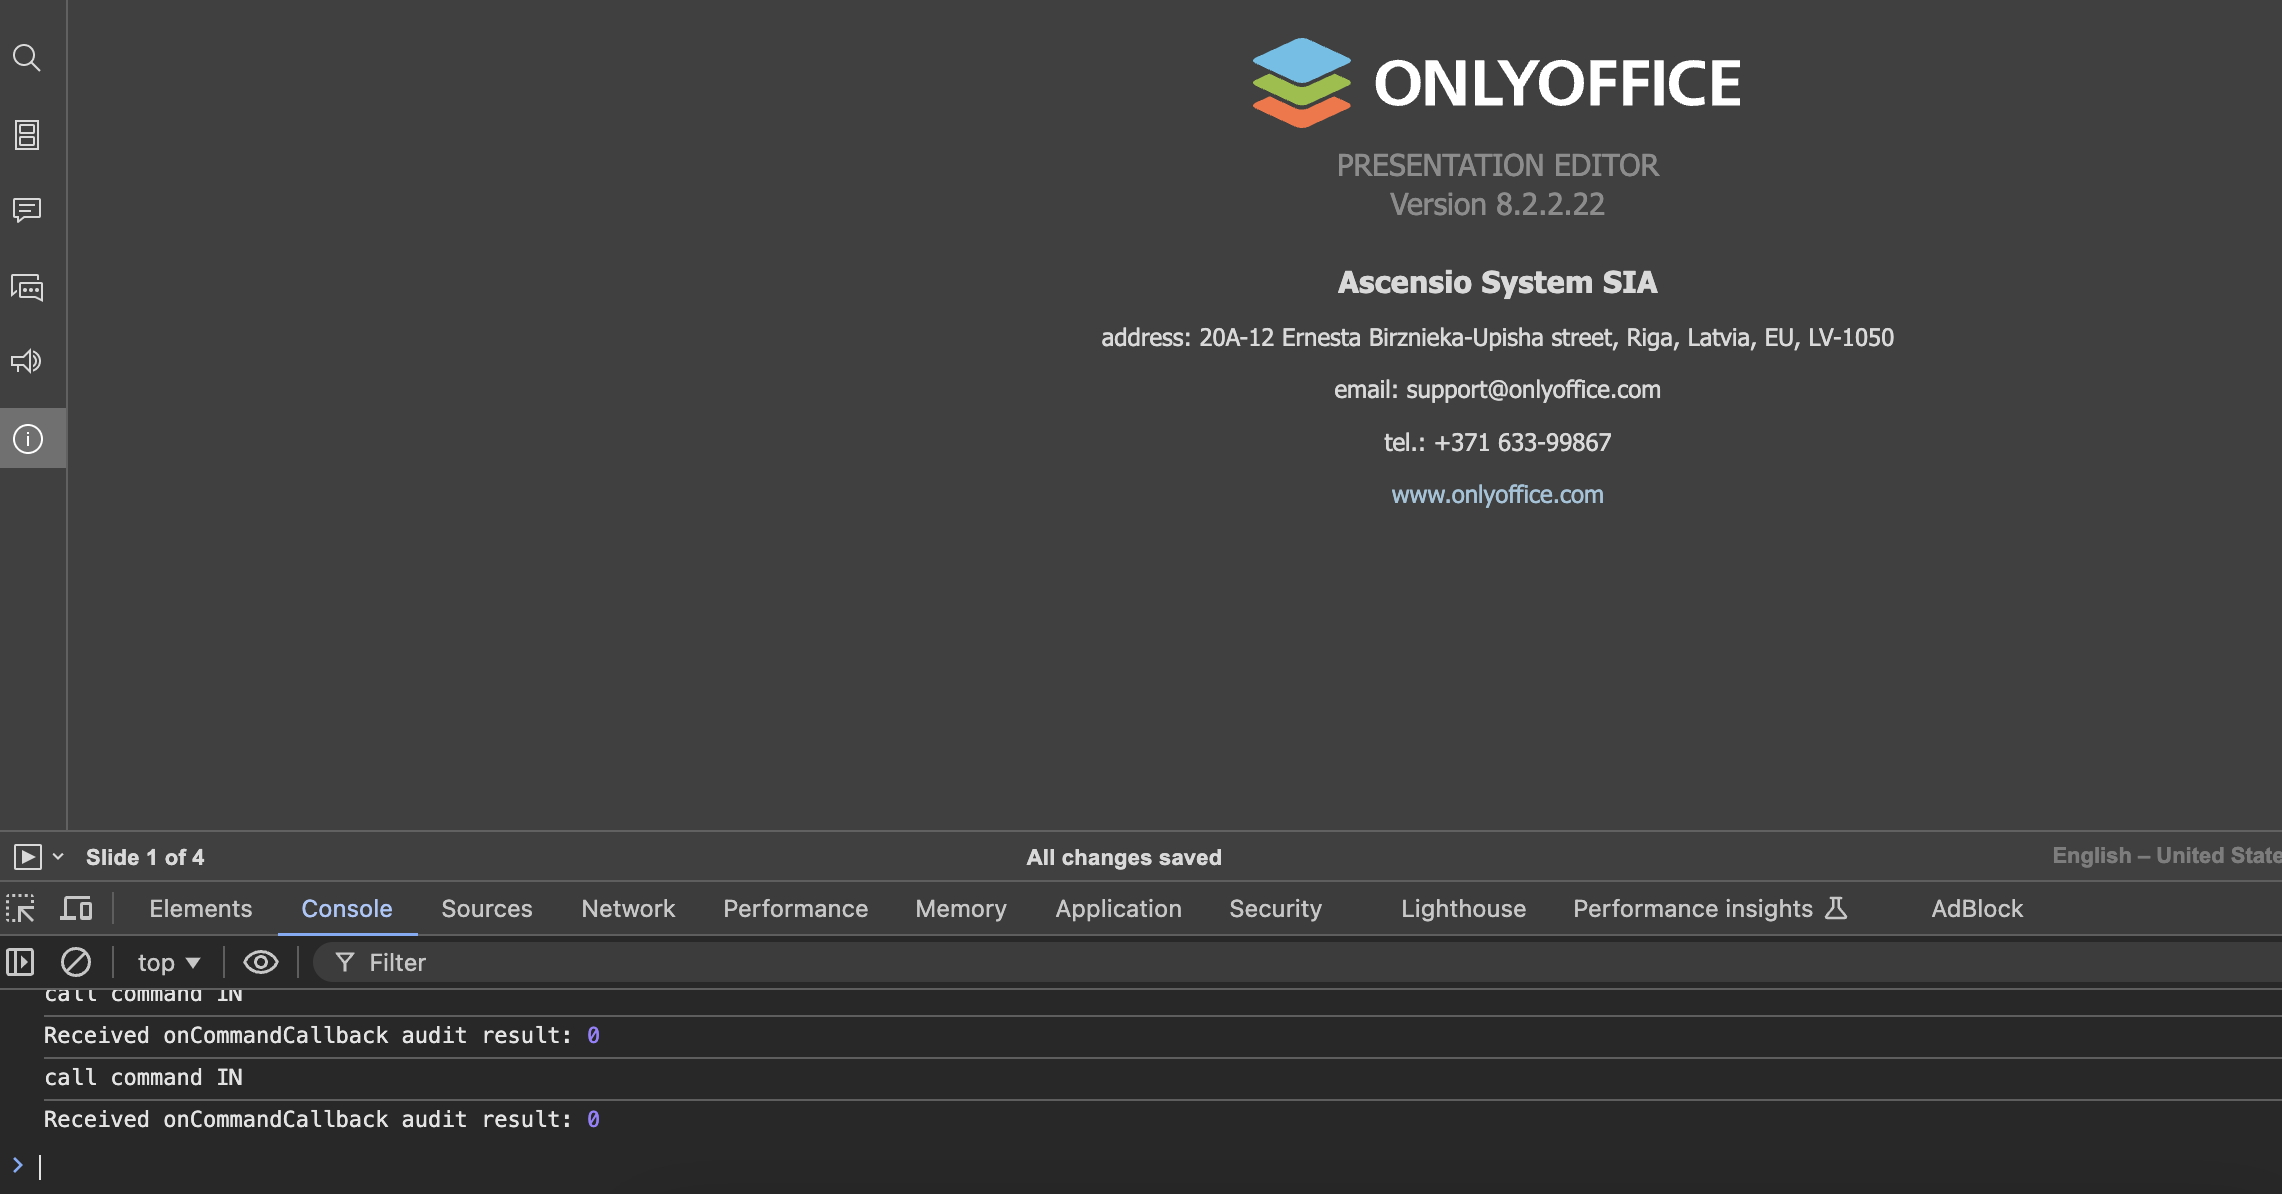Viewport: 2282px width, 1194px height.
Task: Select the Console tab
Action: (x=347, y=908)
